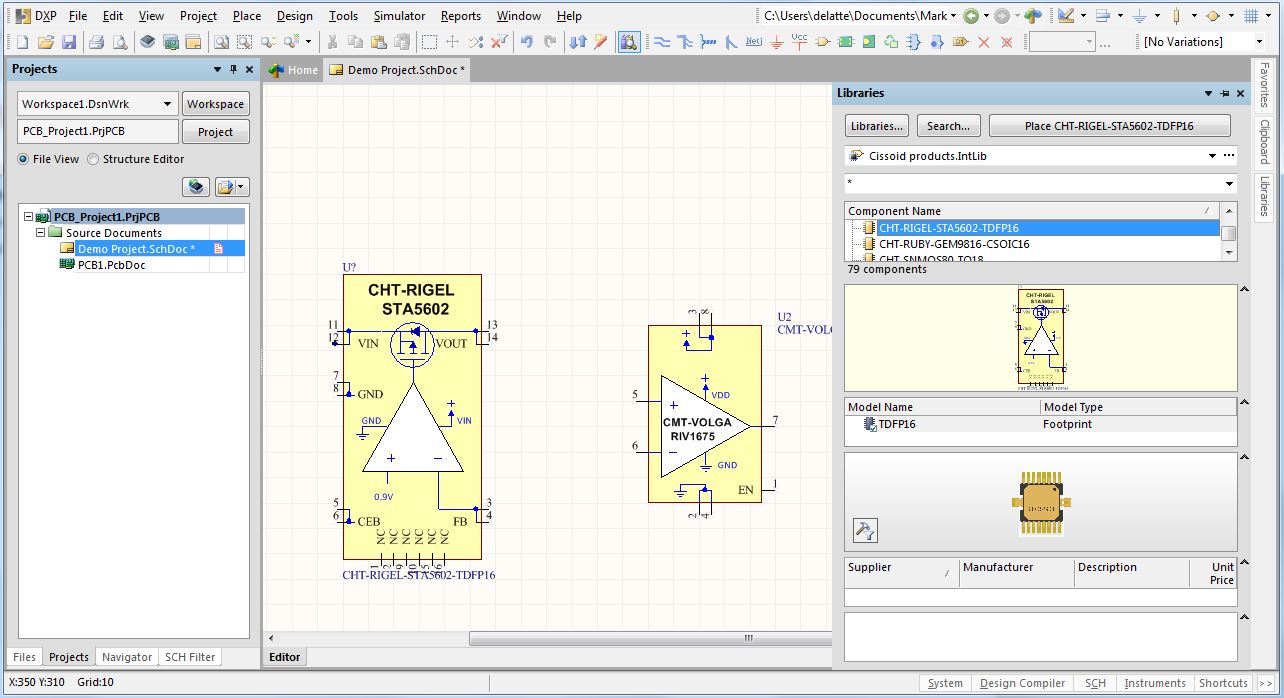Image resolution: width=1284 pixels, height=698 pixels.
Task: Click the Paste clipboard icon
Action: pos(379,42)
